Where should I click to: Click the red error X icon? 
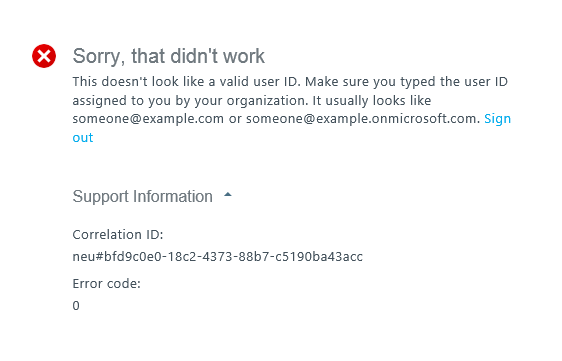[44, 56]
